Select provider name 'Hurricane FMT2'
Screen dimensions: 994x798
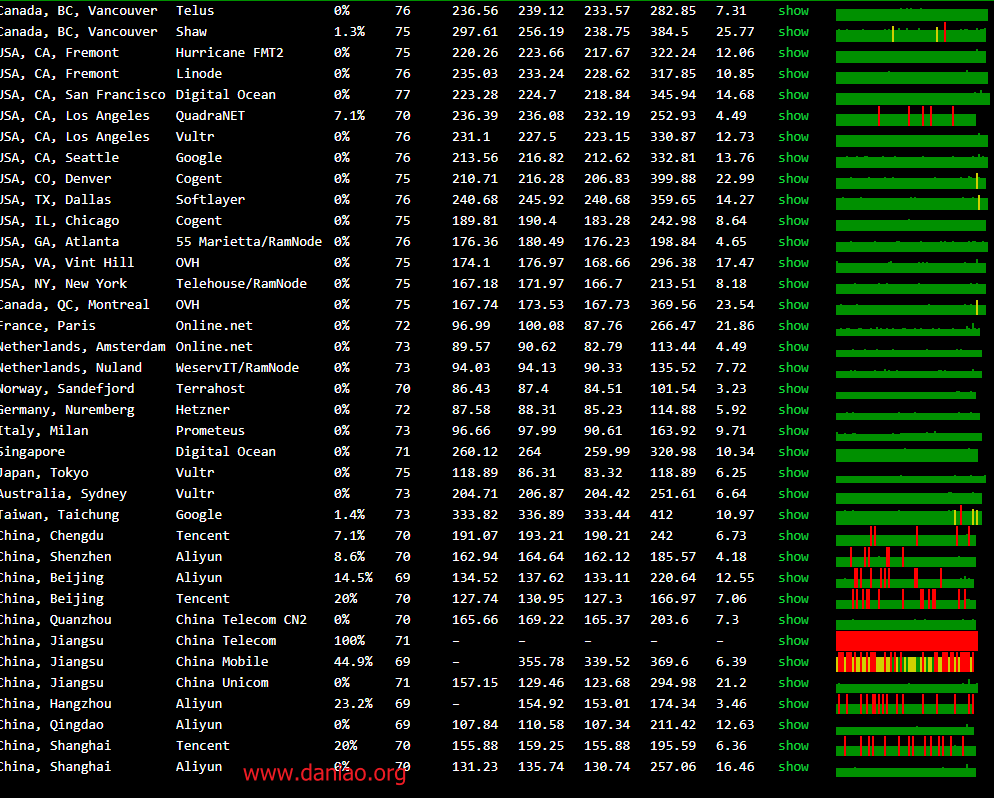[x=229, y=53]
